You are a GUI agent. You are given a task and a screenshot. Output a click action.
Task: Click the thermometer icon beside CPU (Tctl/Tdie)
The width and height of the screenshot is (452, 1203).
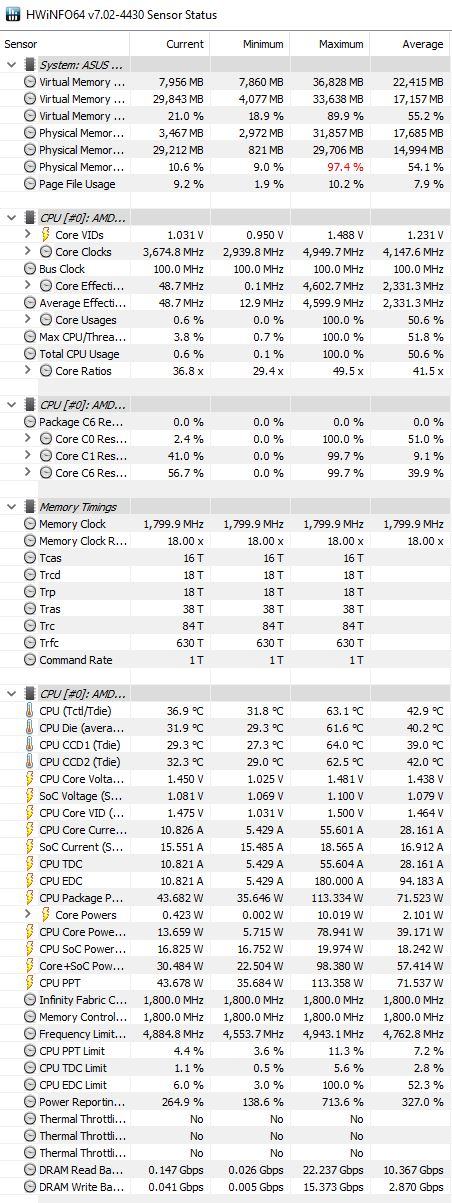[29, 711]
